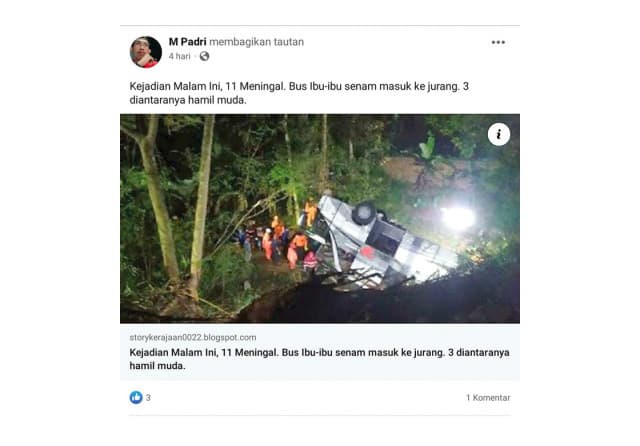Click the bright floodlight in the photo
This screenshot has height=446, width=640.
[x=458, y=217]
